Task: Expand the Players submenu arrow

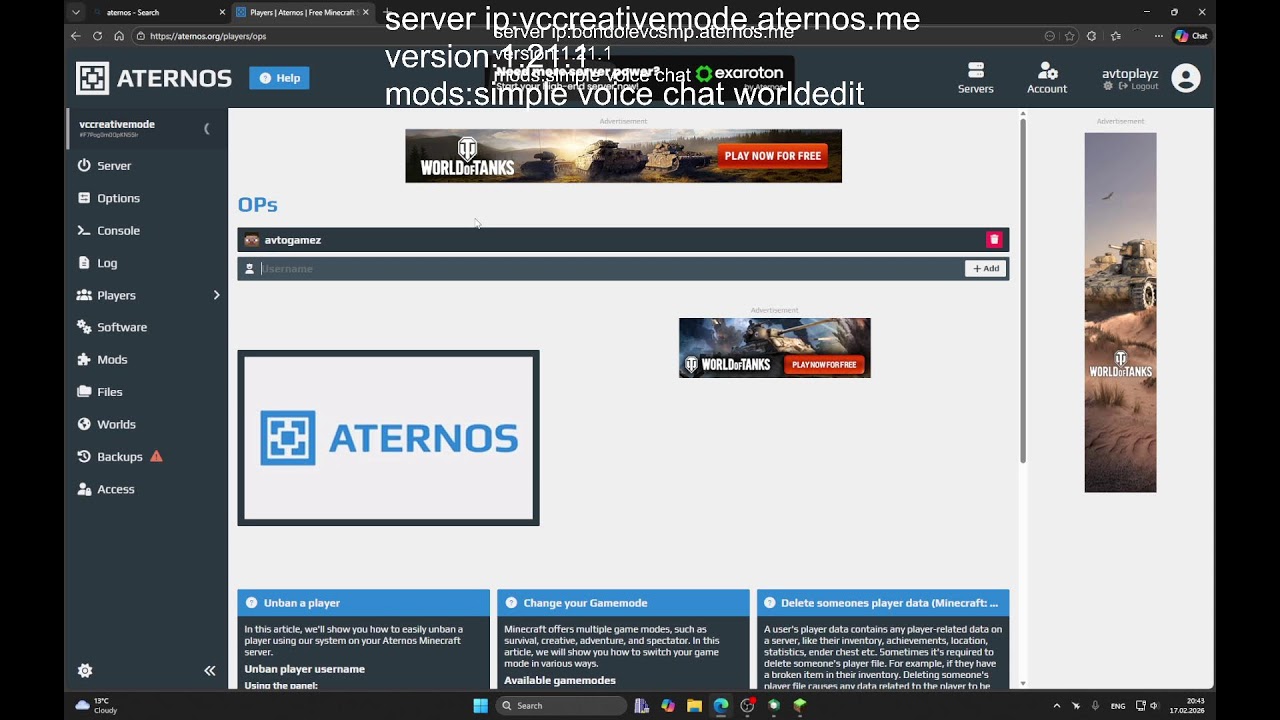Action: point(216,295)
